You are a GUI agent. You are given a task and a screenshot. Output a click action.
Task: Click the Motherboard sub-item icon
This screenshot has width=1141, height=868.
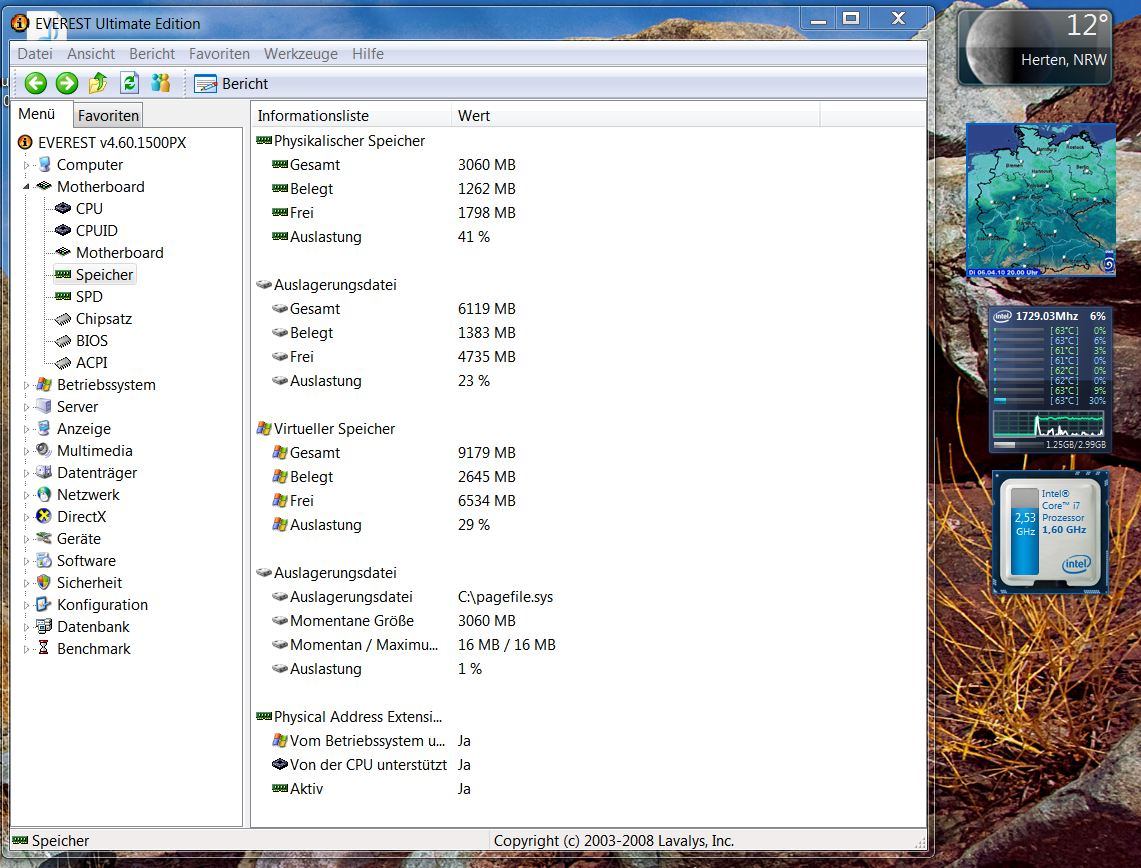[x=63, y=252]
